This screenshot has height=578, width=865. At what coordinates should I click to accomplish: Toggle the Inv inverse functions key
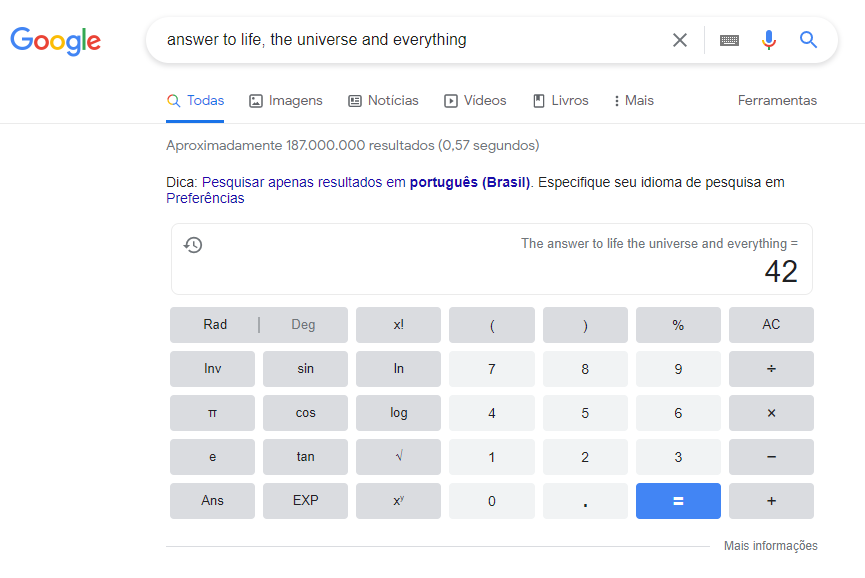coord(212,369)
